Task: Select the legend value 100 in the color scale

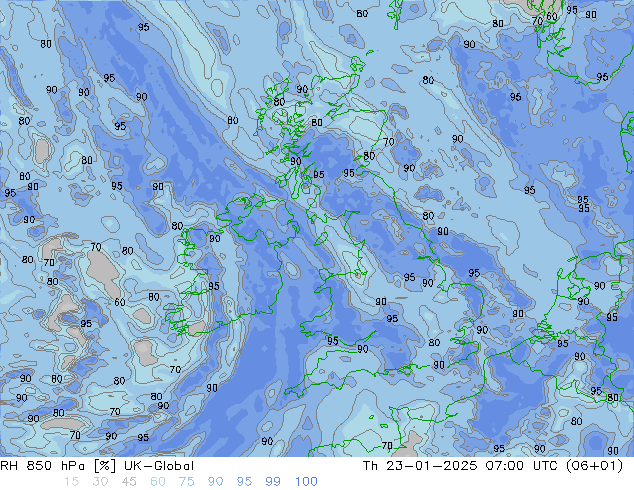Action: [306, 482]
